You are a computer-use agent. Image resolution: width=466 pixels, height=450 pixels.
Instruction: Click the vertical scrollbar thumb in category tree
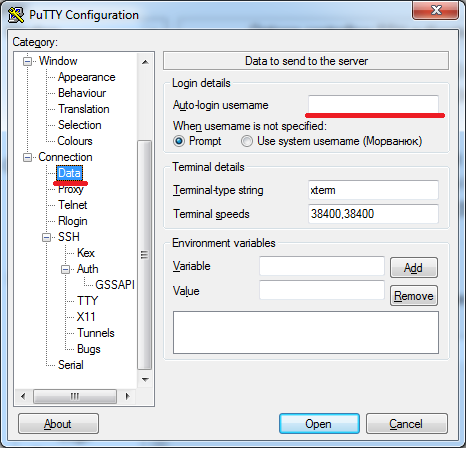[145, 255]
